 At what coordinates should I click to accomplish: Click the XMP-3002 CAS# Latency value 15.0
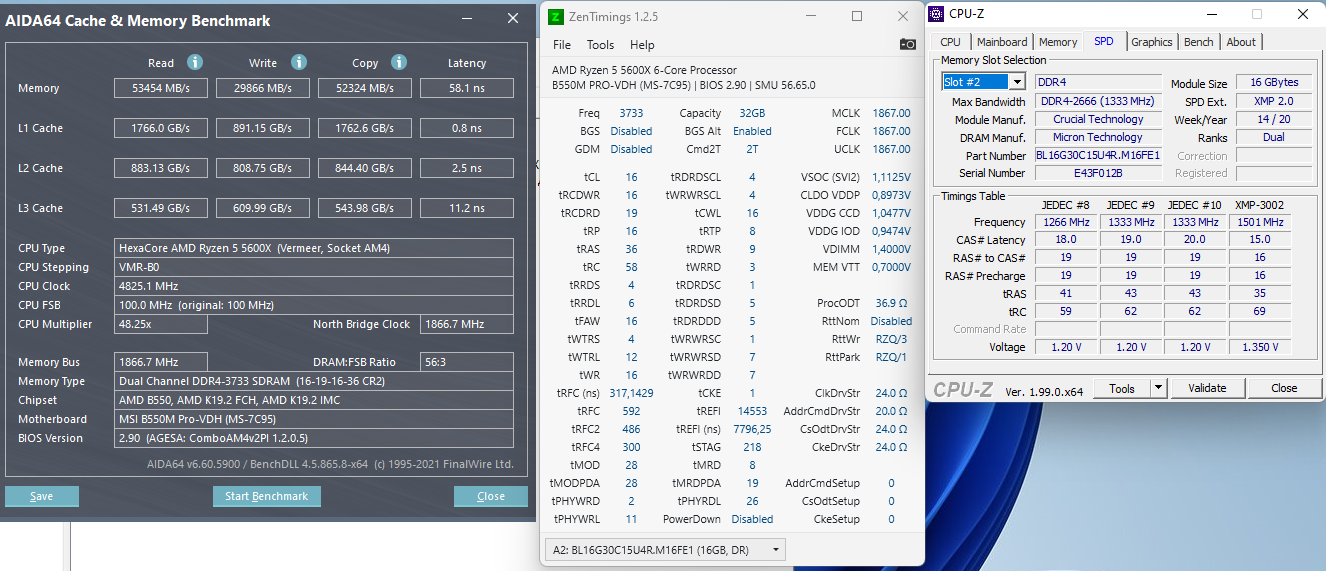[1260, 239]
